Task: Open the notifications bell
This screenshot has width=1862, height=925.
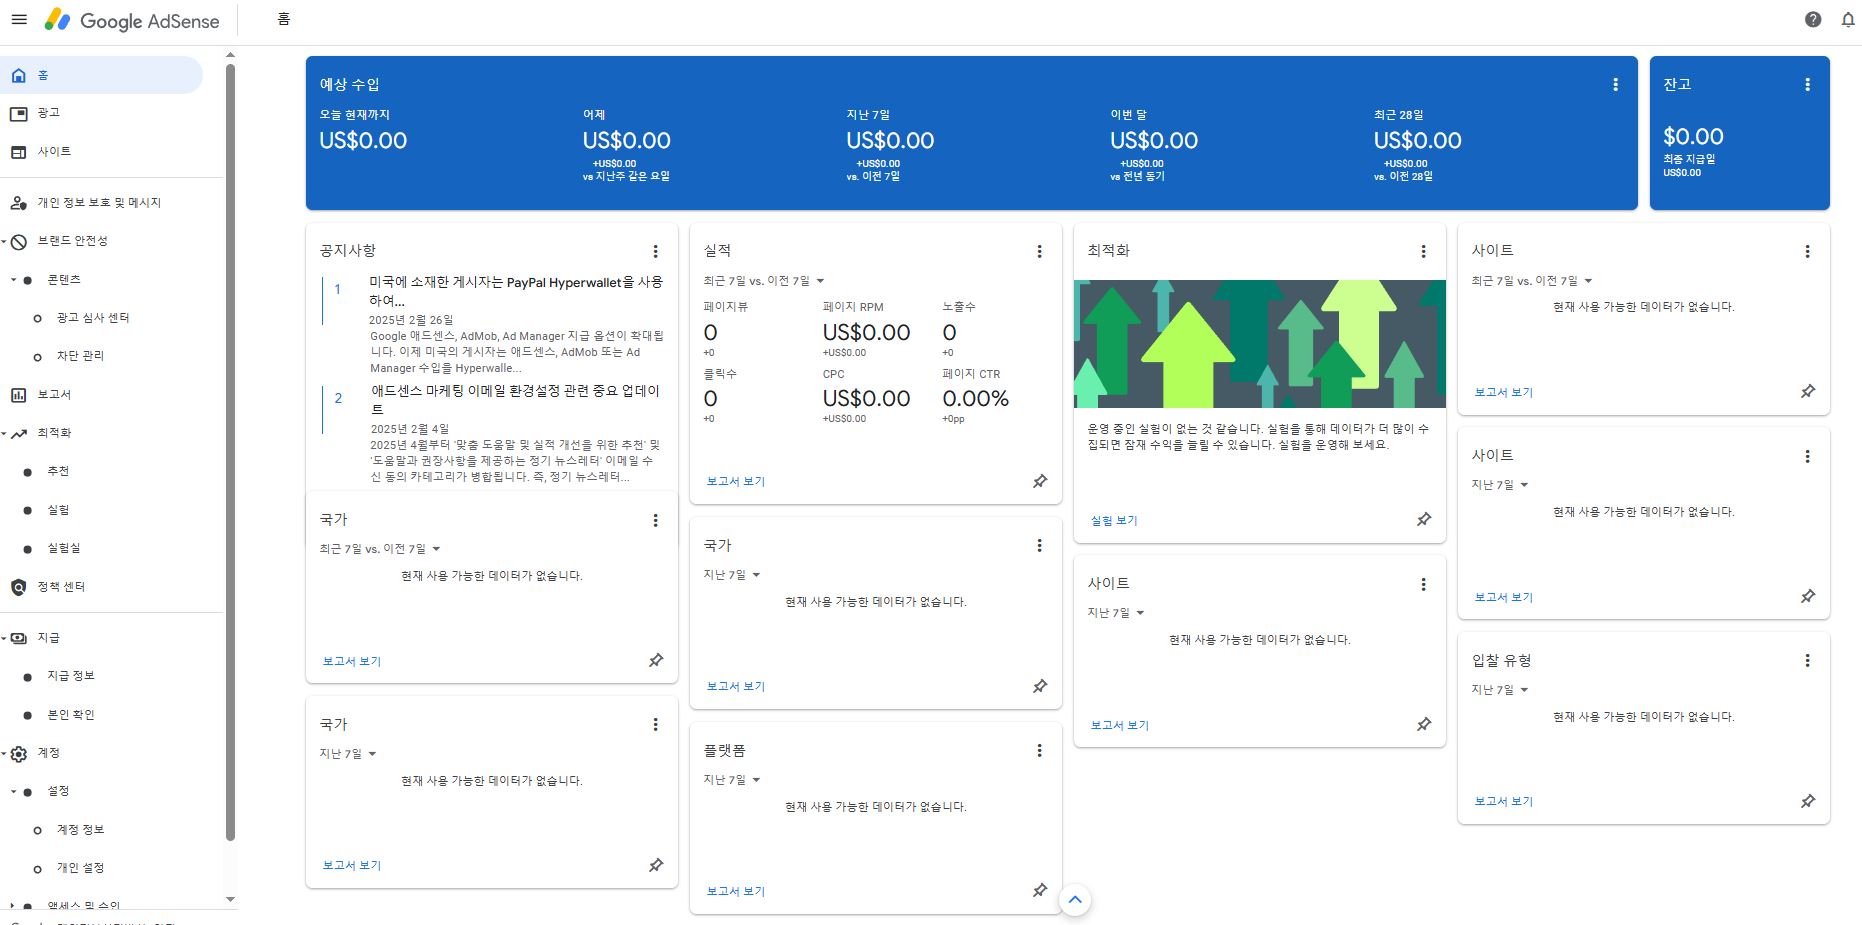Action: [1848, 19]
